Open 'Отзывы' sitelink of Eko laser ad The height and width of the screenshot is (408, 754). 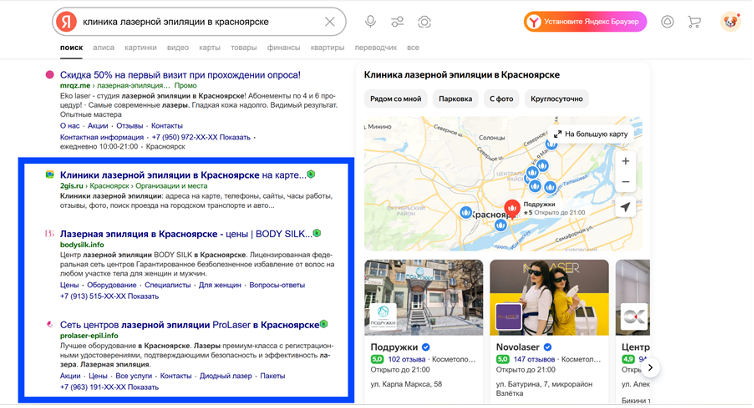click(130, 126)
